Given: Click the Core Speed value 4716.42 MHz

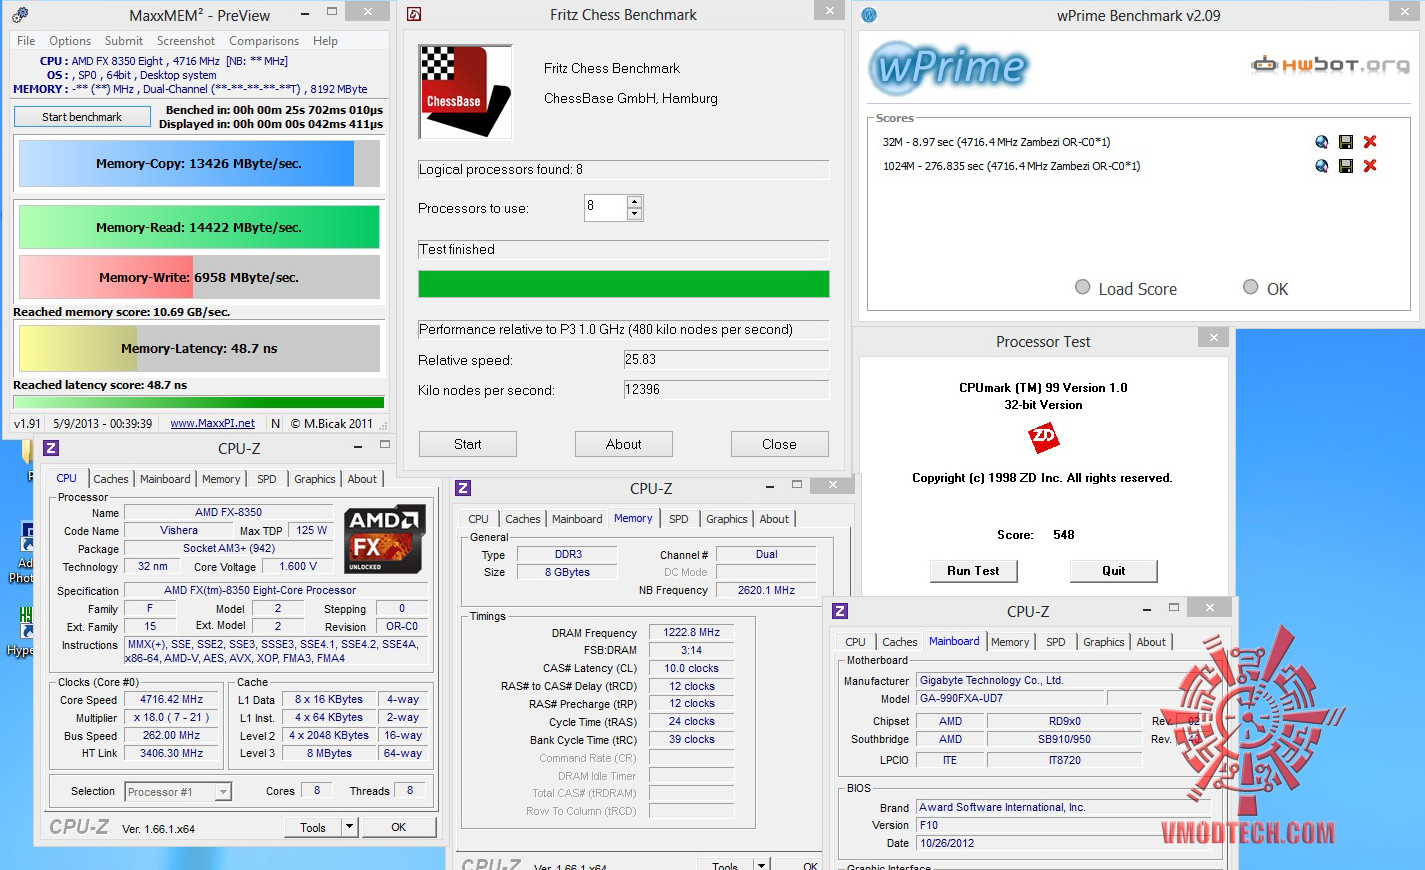Looking at the screenshot, I should (171, 700).
